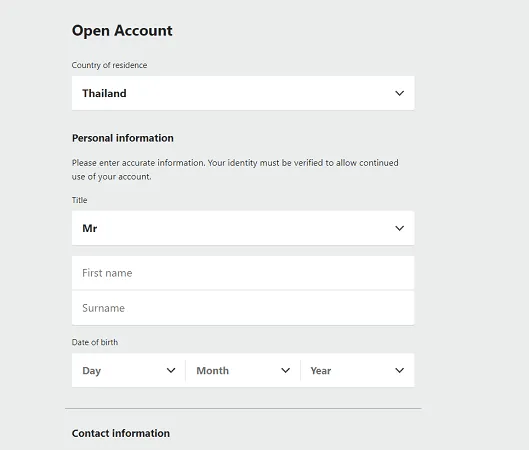The height and width of the screenshot is (450, 529).
Task: Click the identity verification notice text
Action: pyautogui.click(x=235, y=170)
